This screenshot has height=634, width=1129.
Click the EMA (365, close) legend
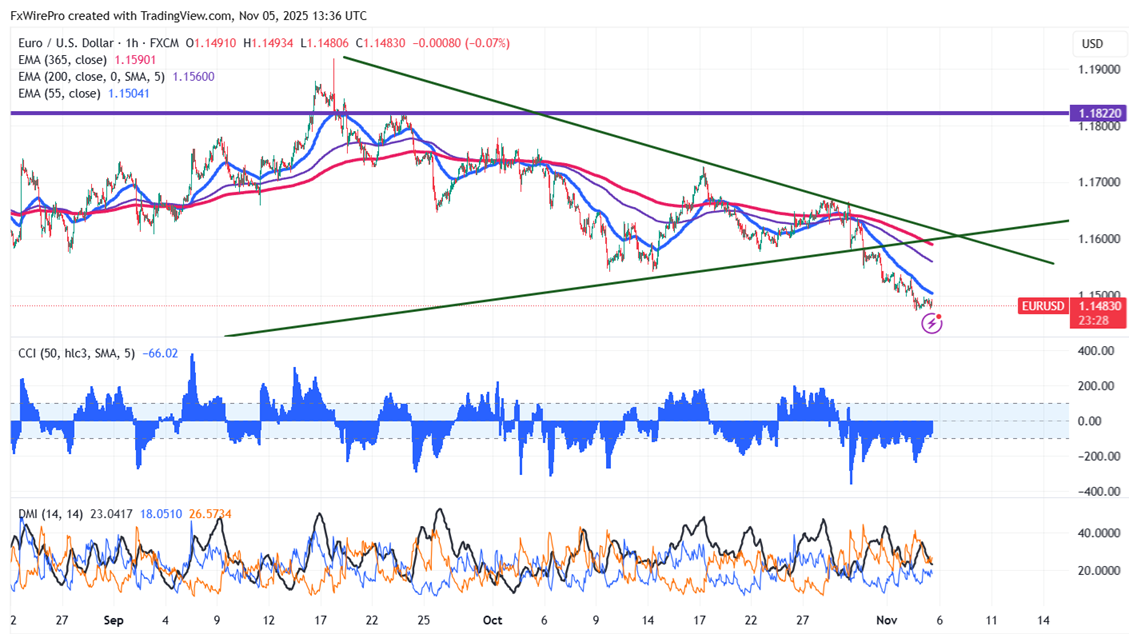coord(63,60)
